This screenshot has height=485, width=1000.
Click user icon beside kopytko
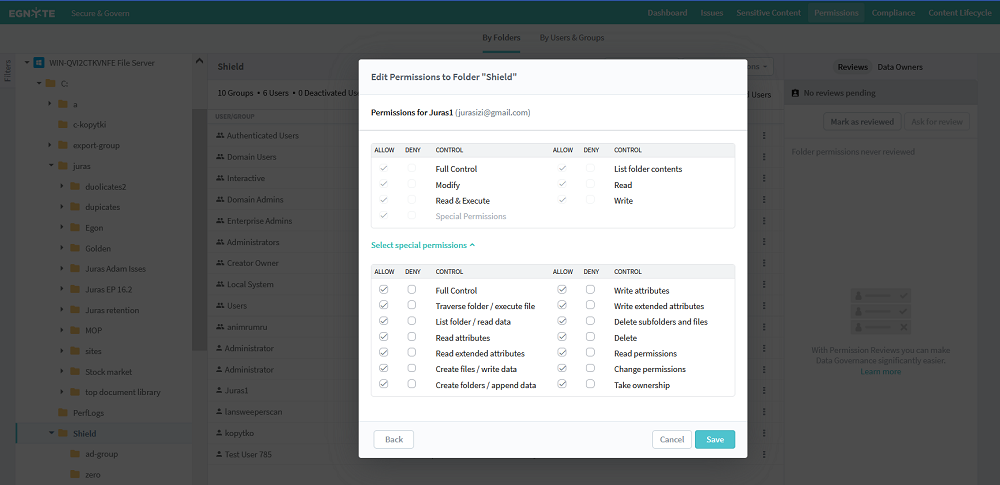pyautogui.click(x=219, y=433)
